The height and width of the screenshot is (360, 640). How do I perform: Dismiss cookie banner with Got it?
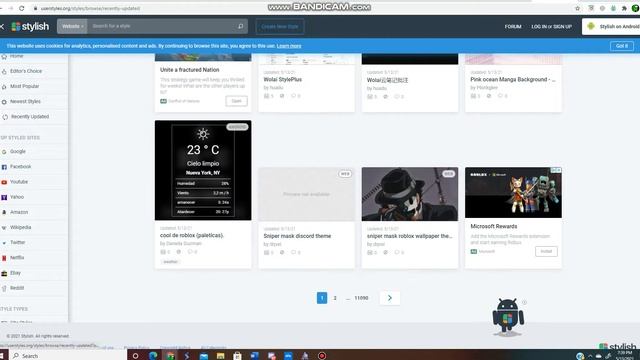(622, 46)
